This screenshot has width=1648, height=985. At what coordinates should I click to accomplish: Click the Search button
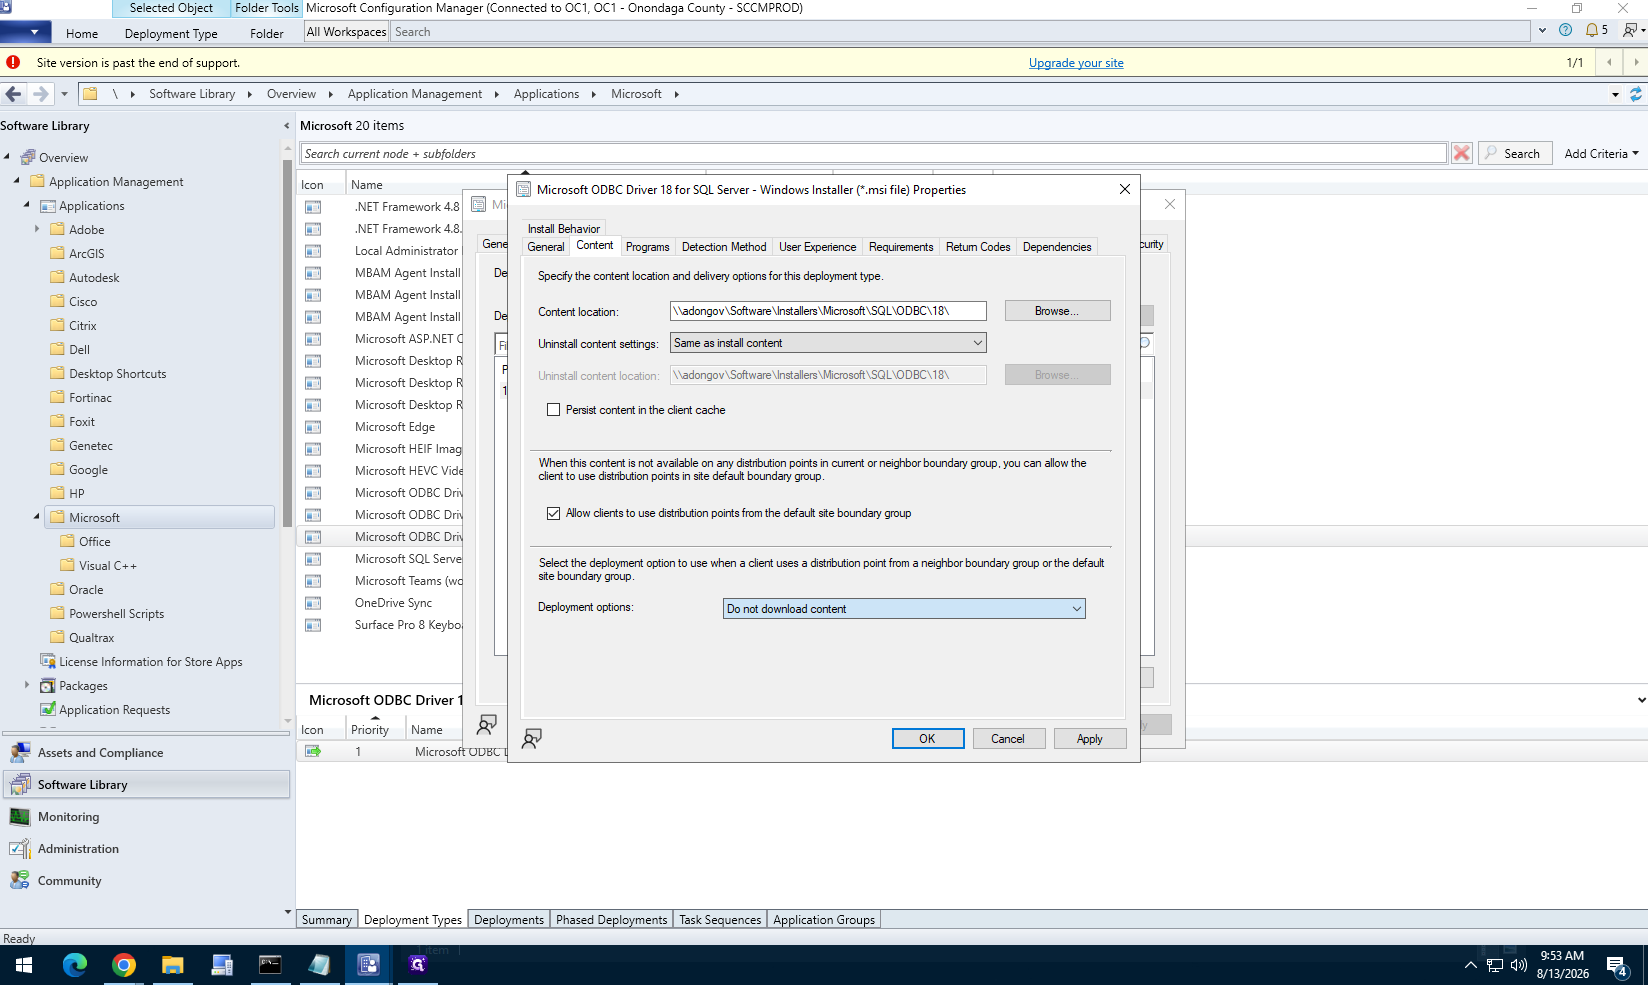coord(1515,153)
